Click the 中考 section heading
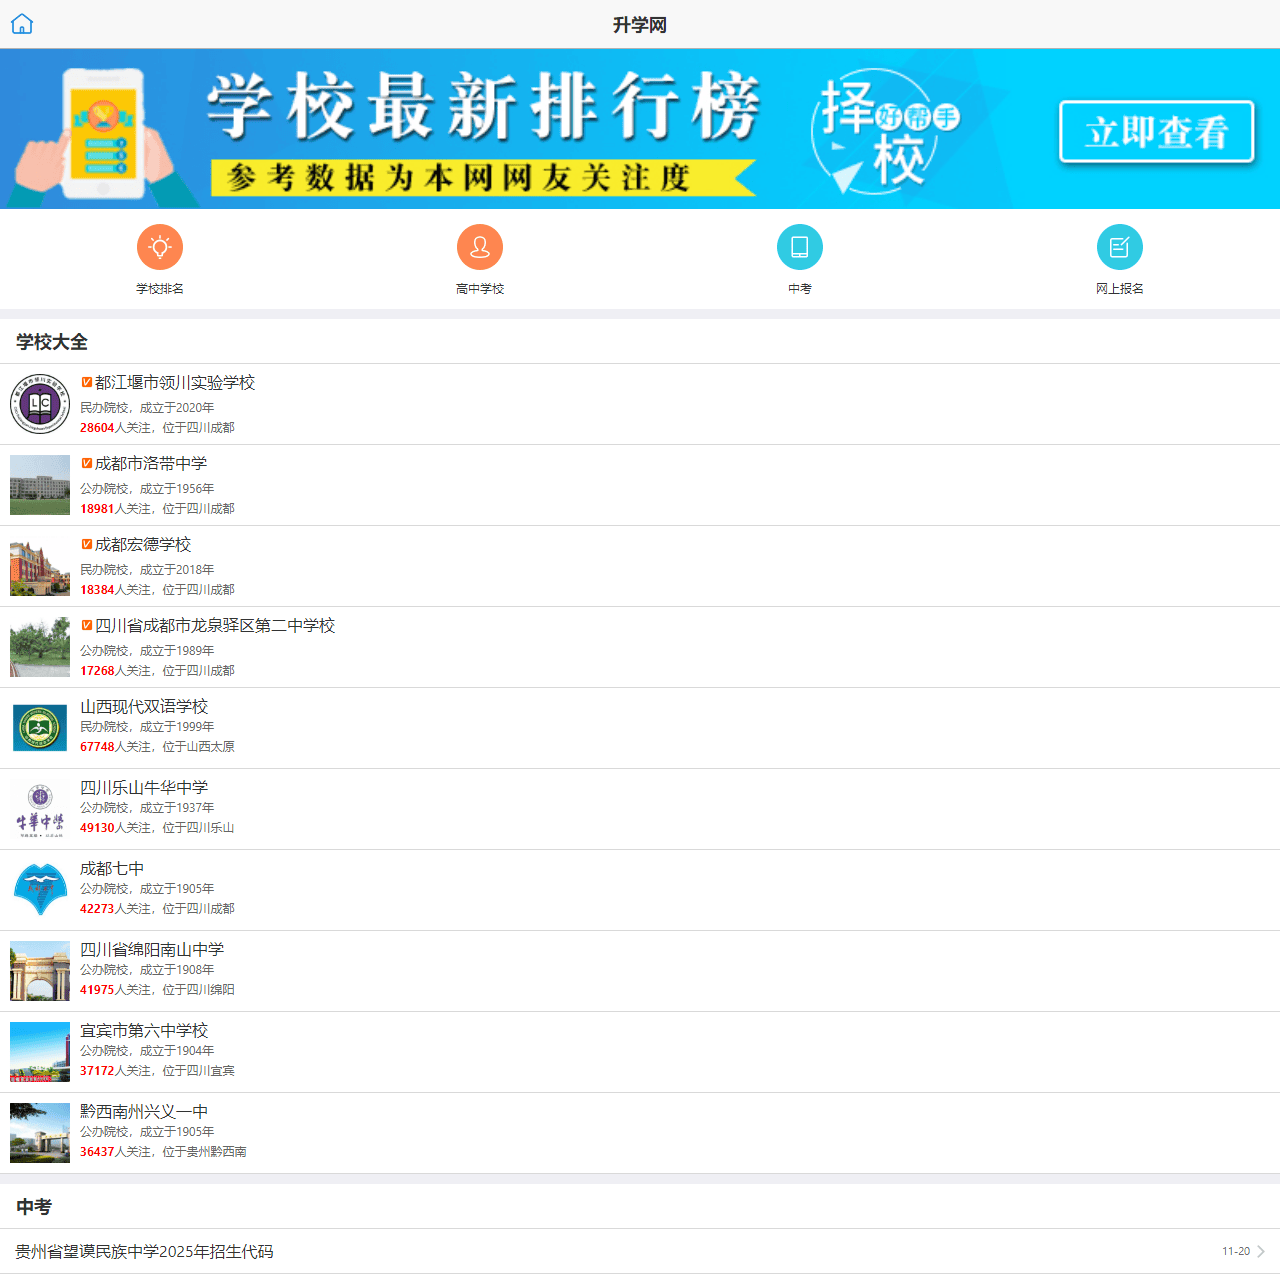 [34, 1207]
